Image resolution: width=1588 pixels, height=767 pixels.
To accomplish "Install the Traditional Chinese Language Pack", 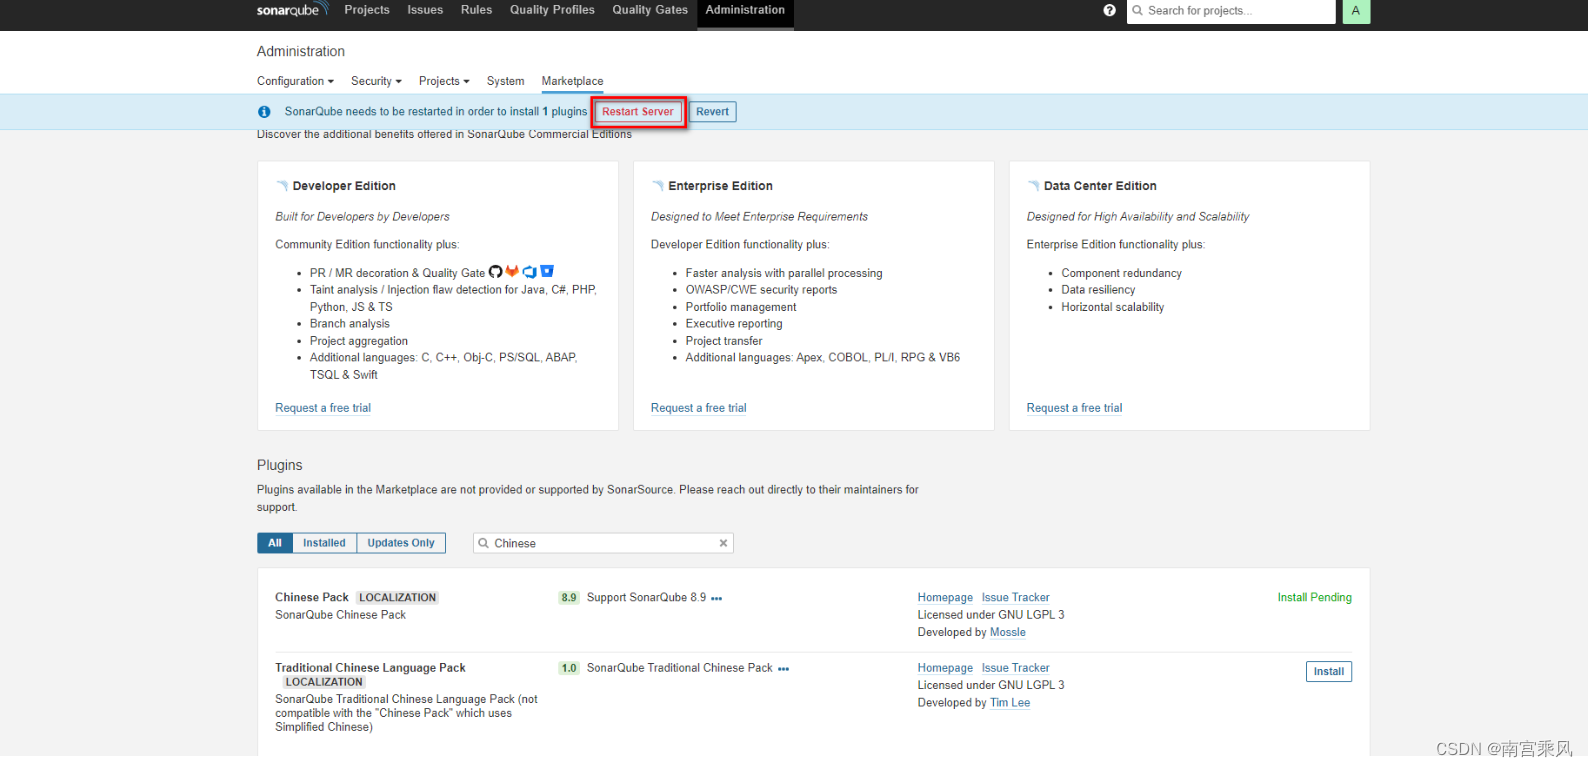I will (x=1328, y=672).
